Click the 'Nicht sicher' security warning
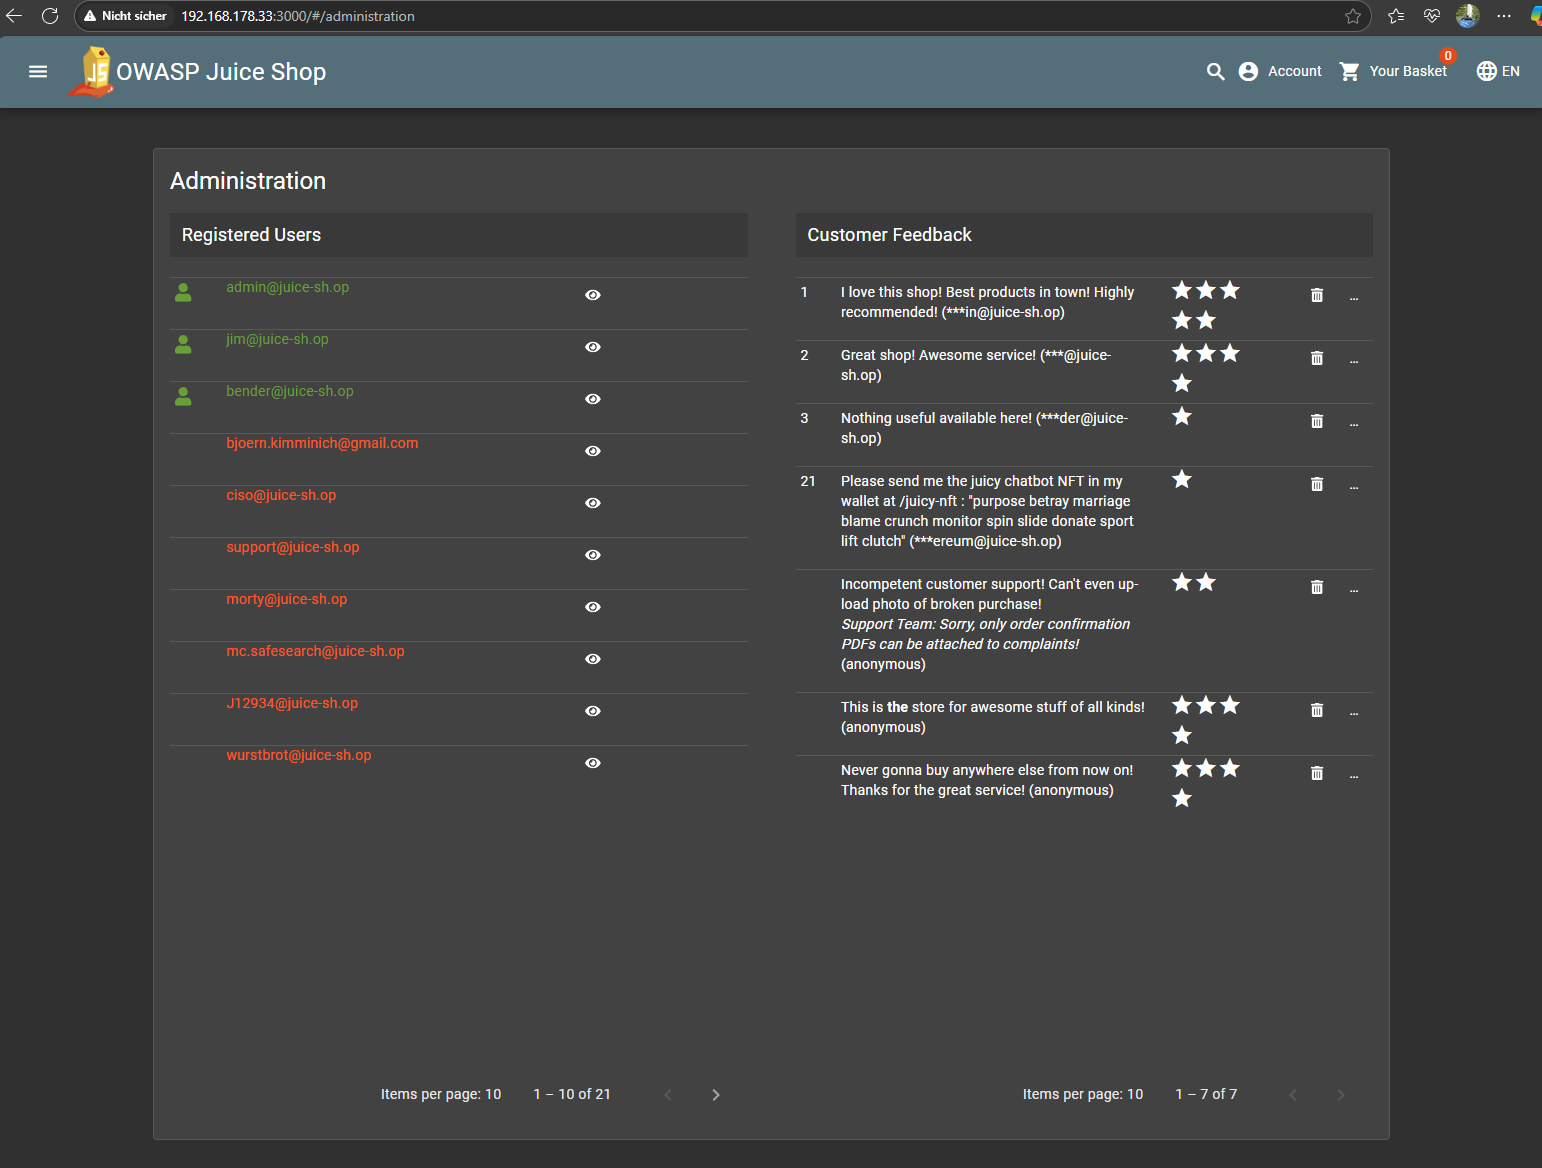 [125, 16]
